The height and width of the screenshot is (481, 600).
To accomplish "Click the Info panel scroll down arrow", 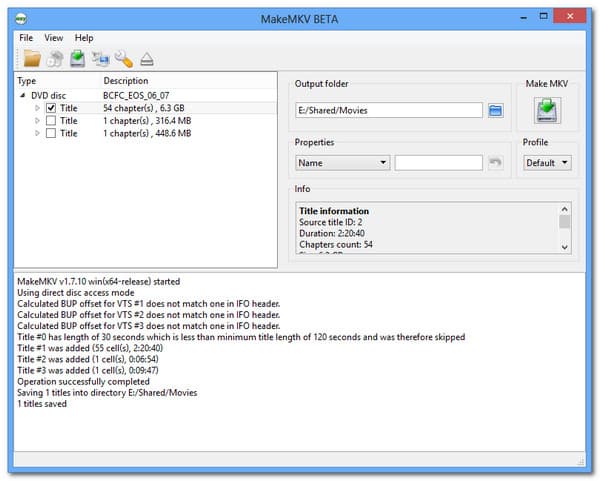I will [x=564, y=247].
